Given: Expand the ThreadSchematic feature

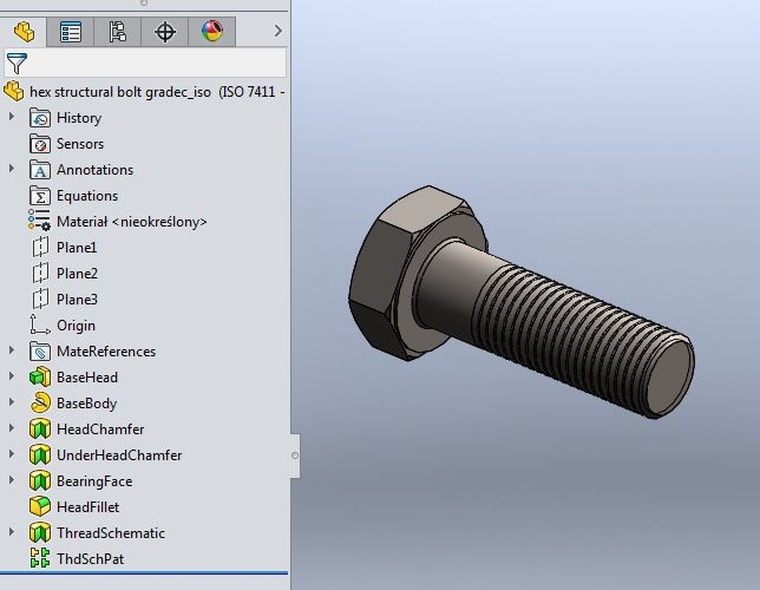Looking at the screenshot, I should coord(12,531).
